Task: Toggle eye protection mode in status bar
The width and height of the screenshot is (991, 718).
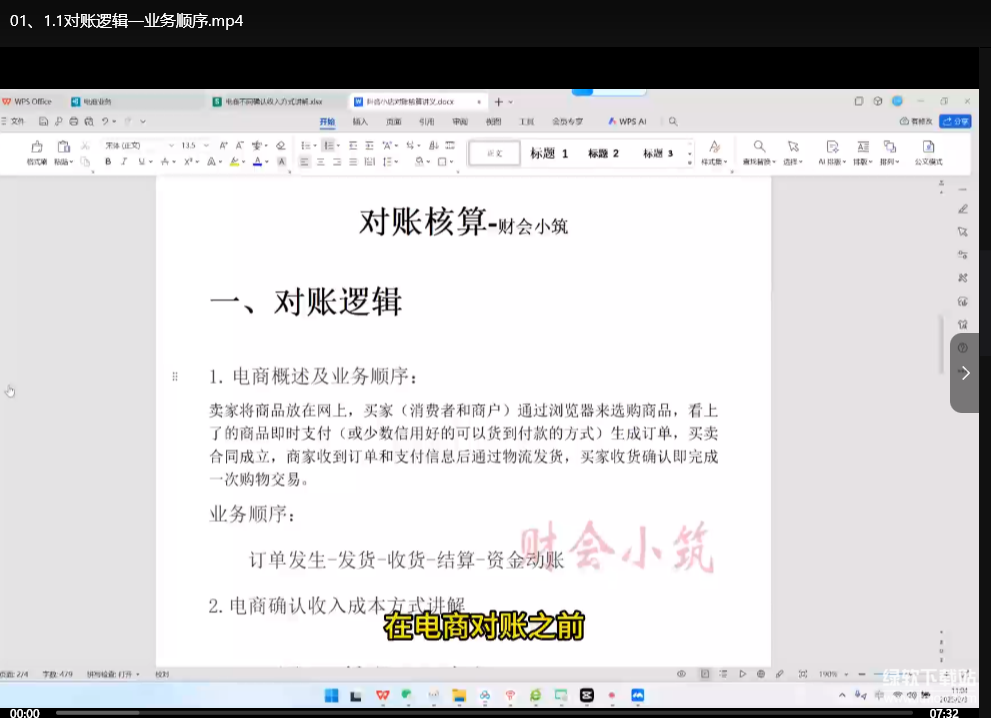Action: (682, 674)
